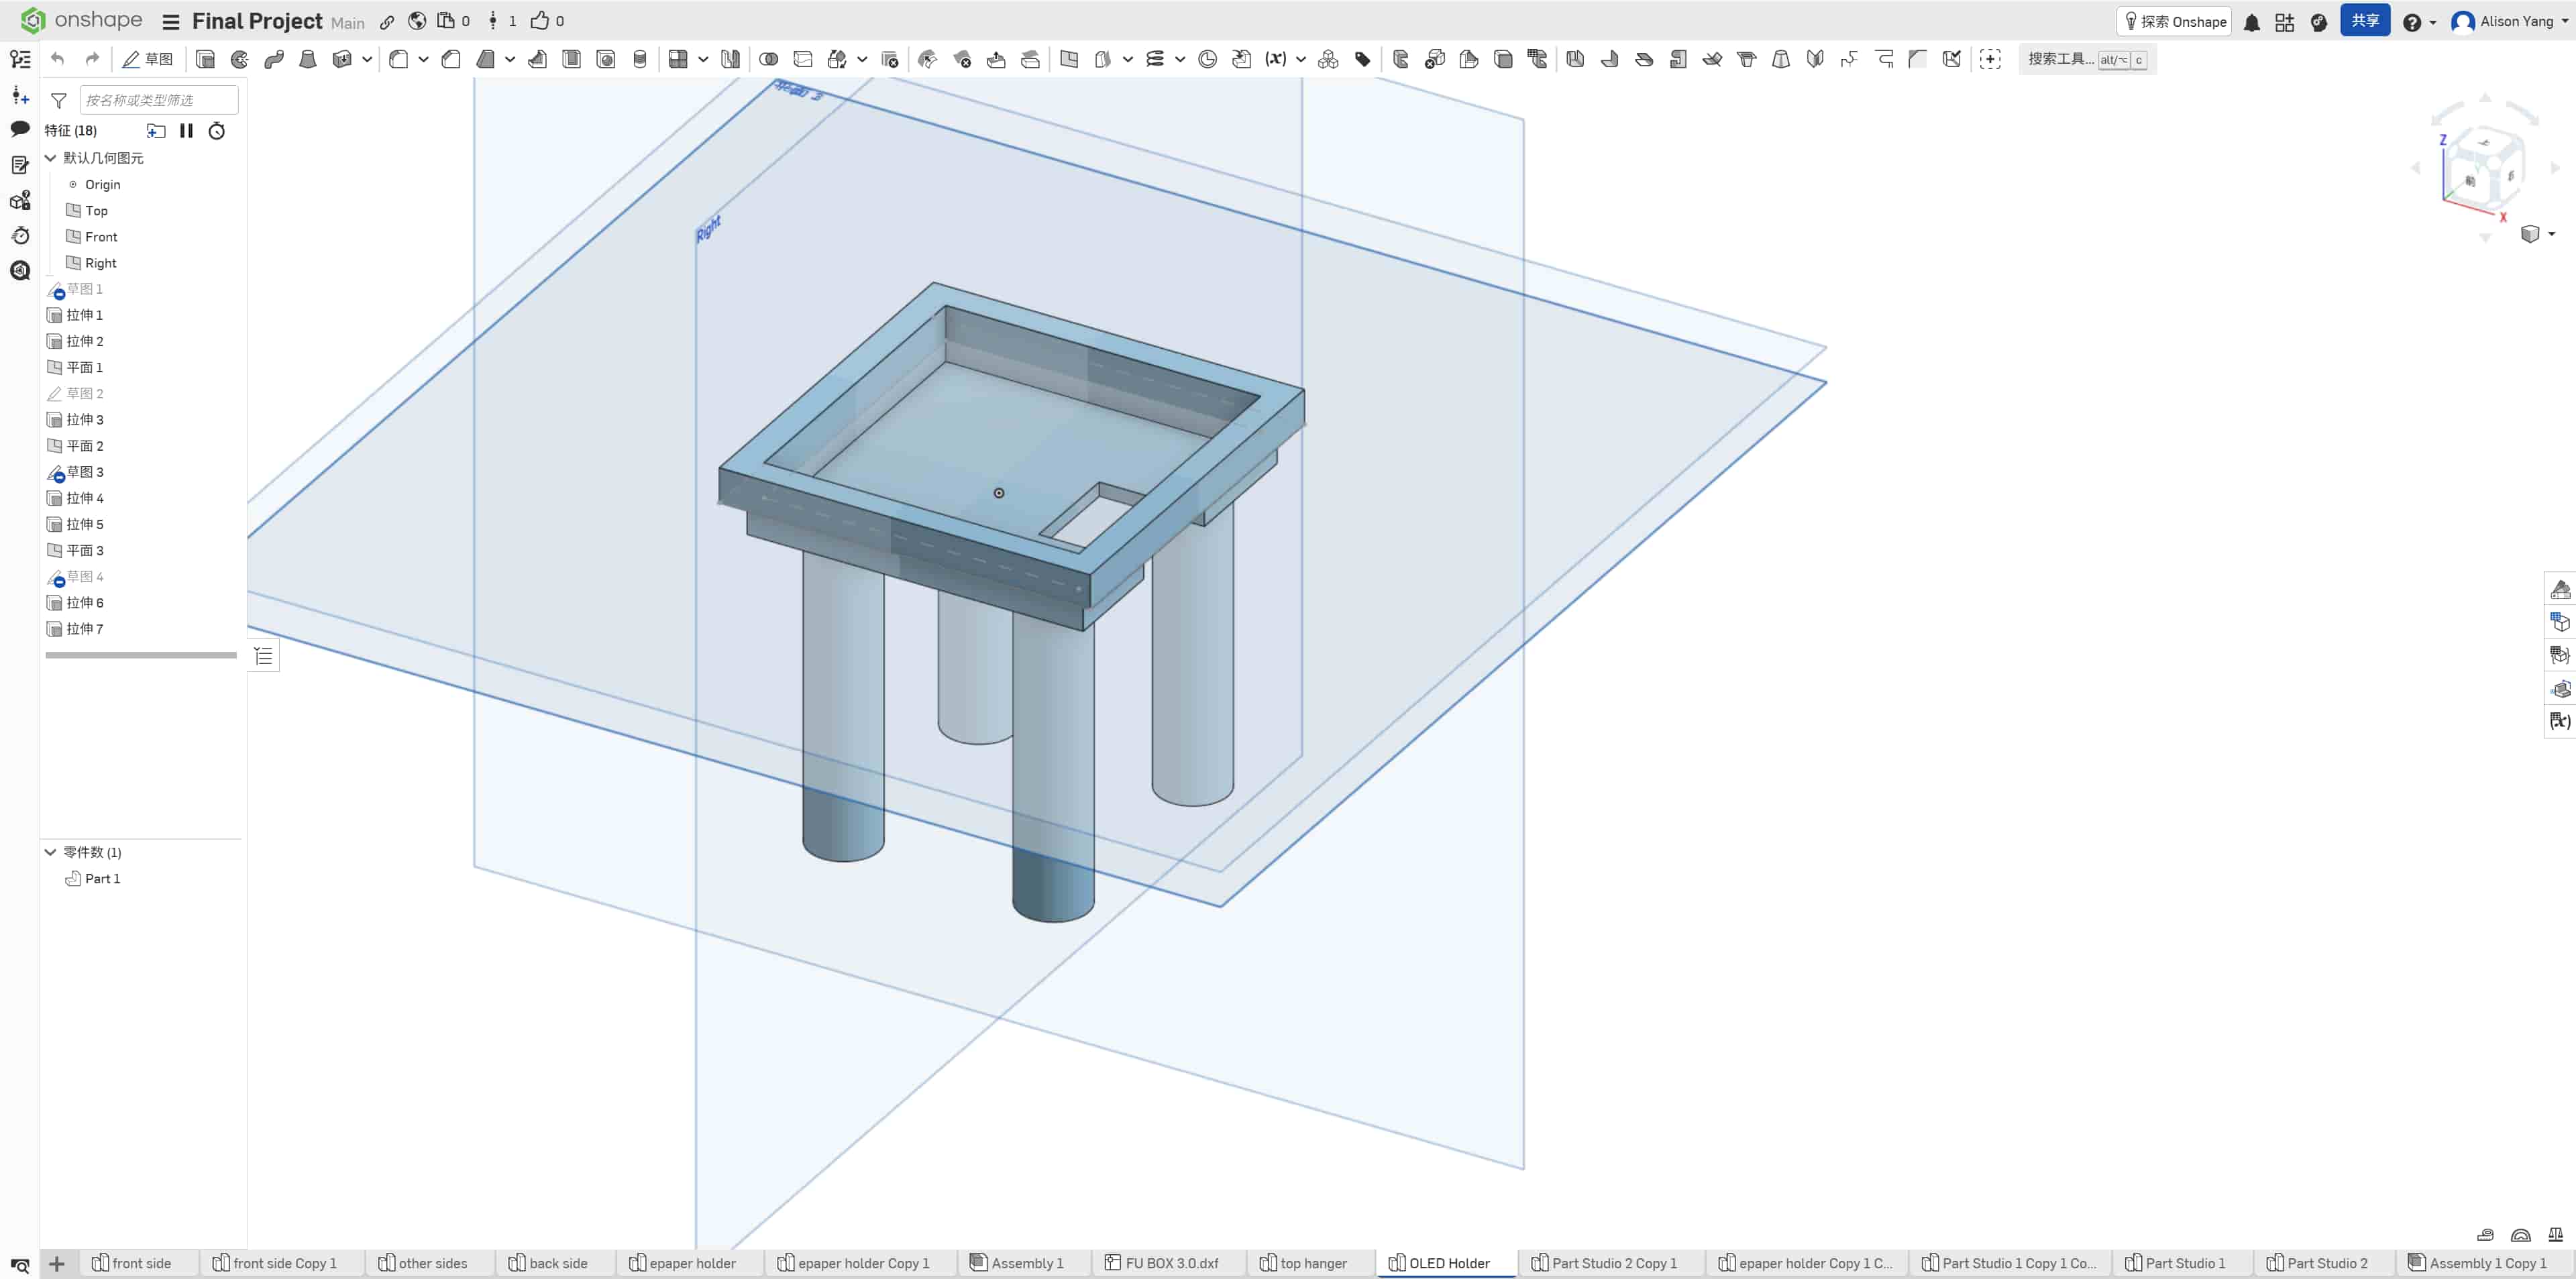Open the Draft tool dropdown arrow
The width and height of the screenshot is (2576, 1279).
509,59
